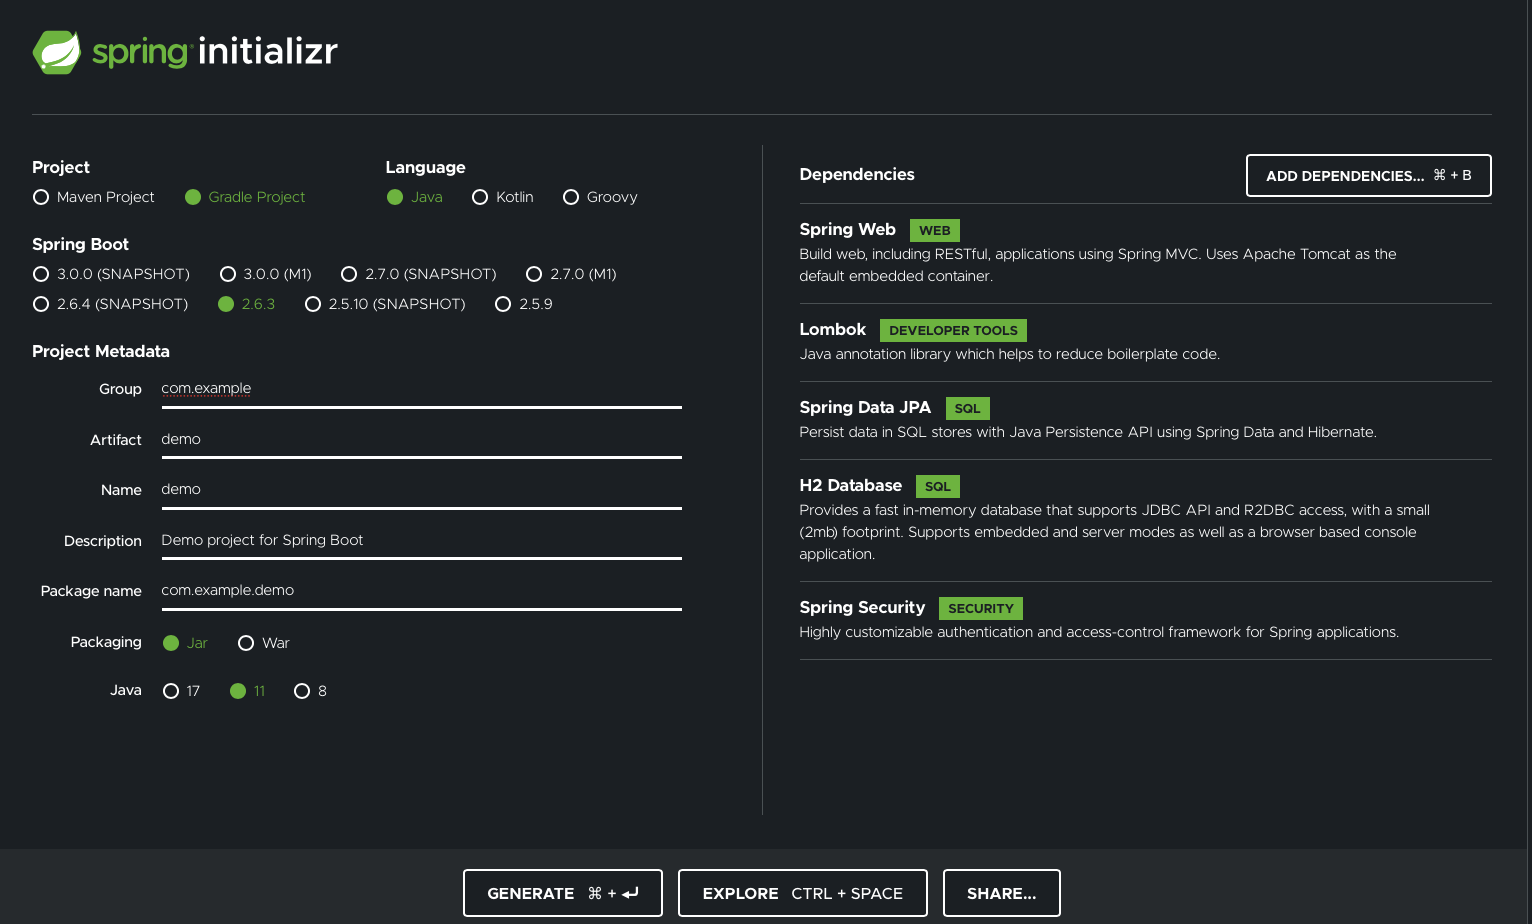
Task: Focus the Name input field
Action: (421, 490)
